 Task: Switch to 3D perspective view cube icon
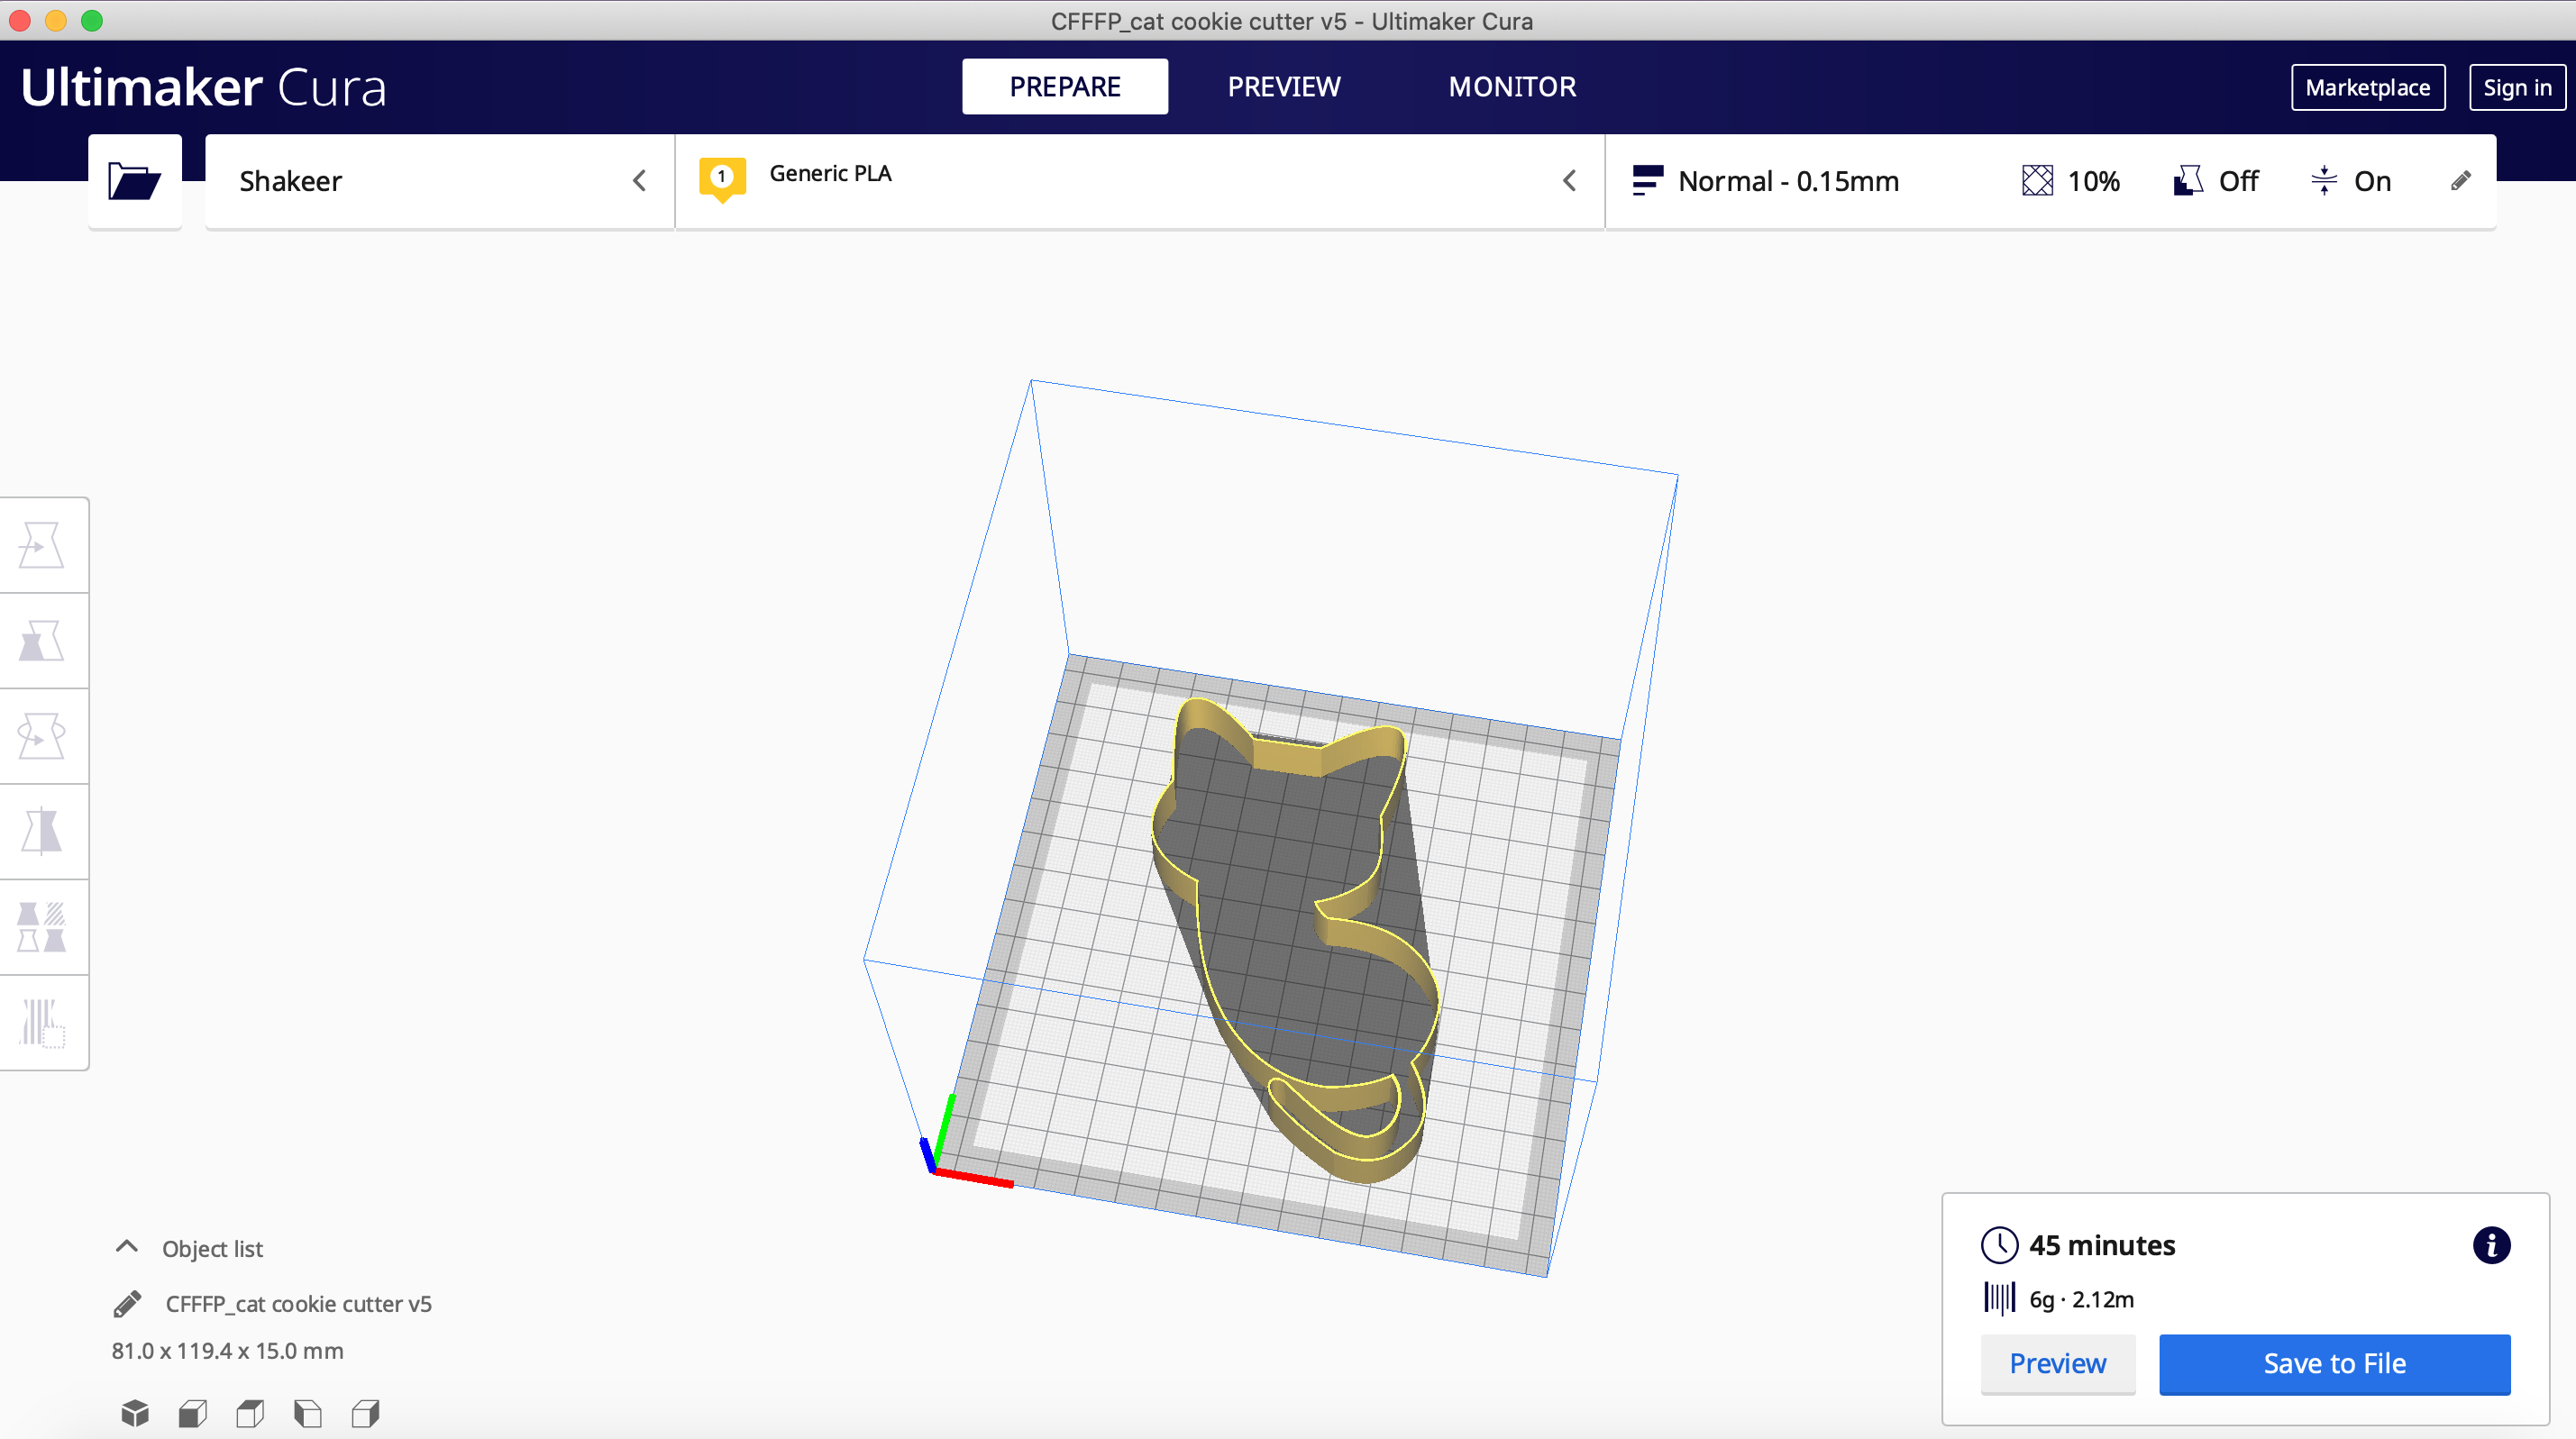click(x=135, y=1413)
